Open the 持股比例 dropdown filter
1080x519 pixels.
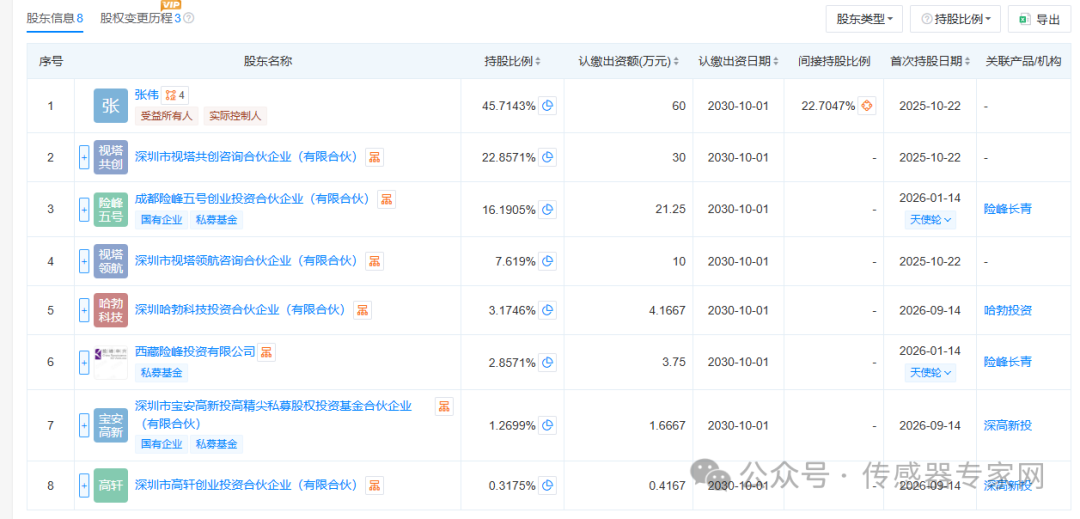(x=955, y=19)
